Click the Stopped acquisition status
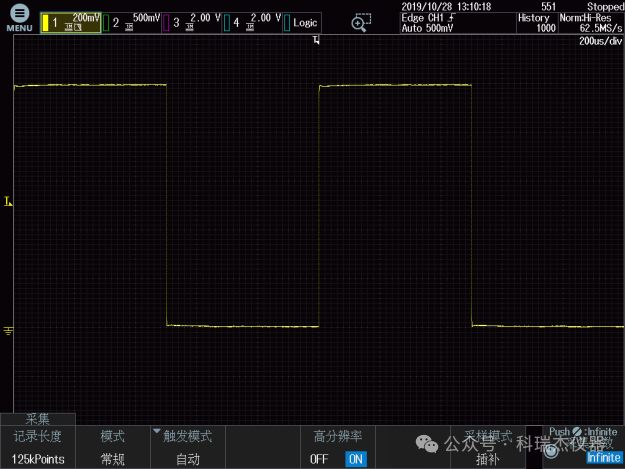625x469 pixels. click(605, 6)
